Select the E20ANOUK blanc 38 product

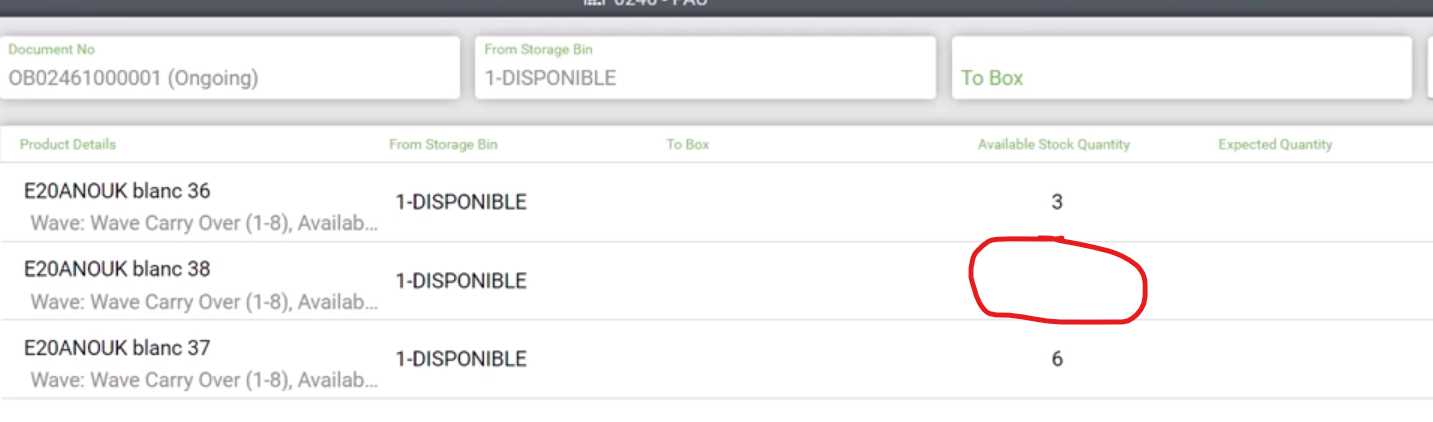[117, 269]
